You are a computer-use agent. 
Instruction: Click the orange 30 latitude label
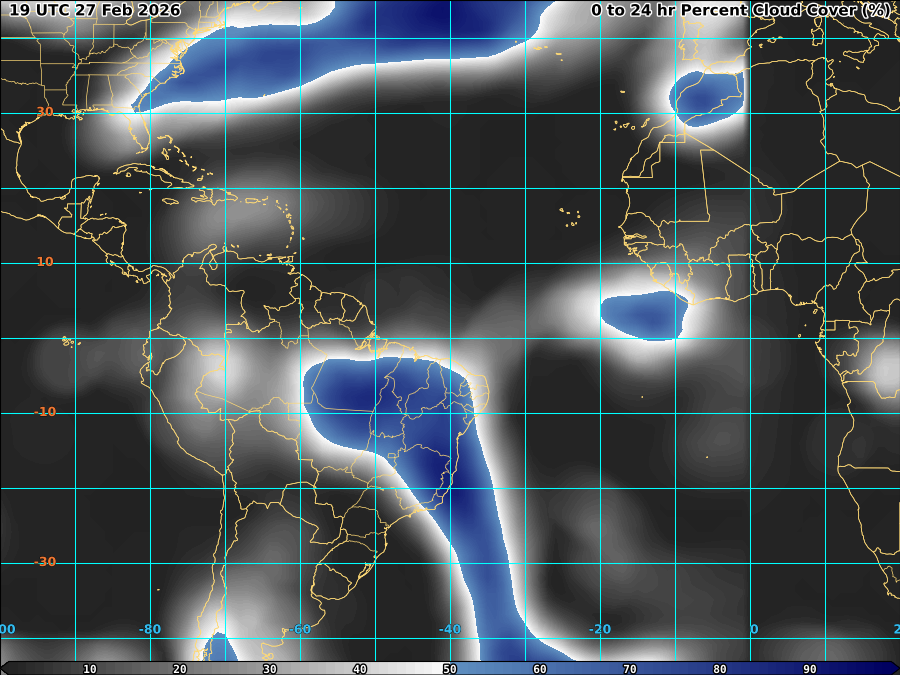[45, 111]
